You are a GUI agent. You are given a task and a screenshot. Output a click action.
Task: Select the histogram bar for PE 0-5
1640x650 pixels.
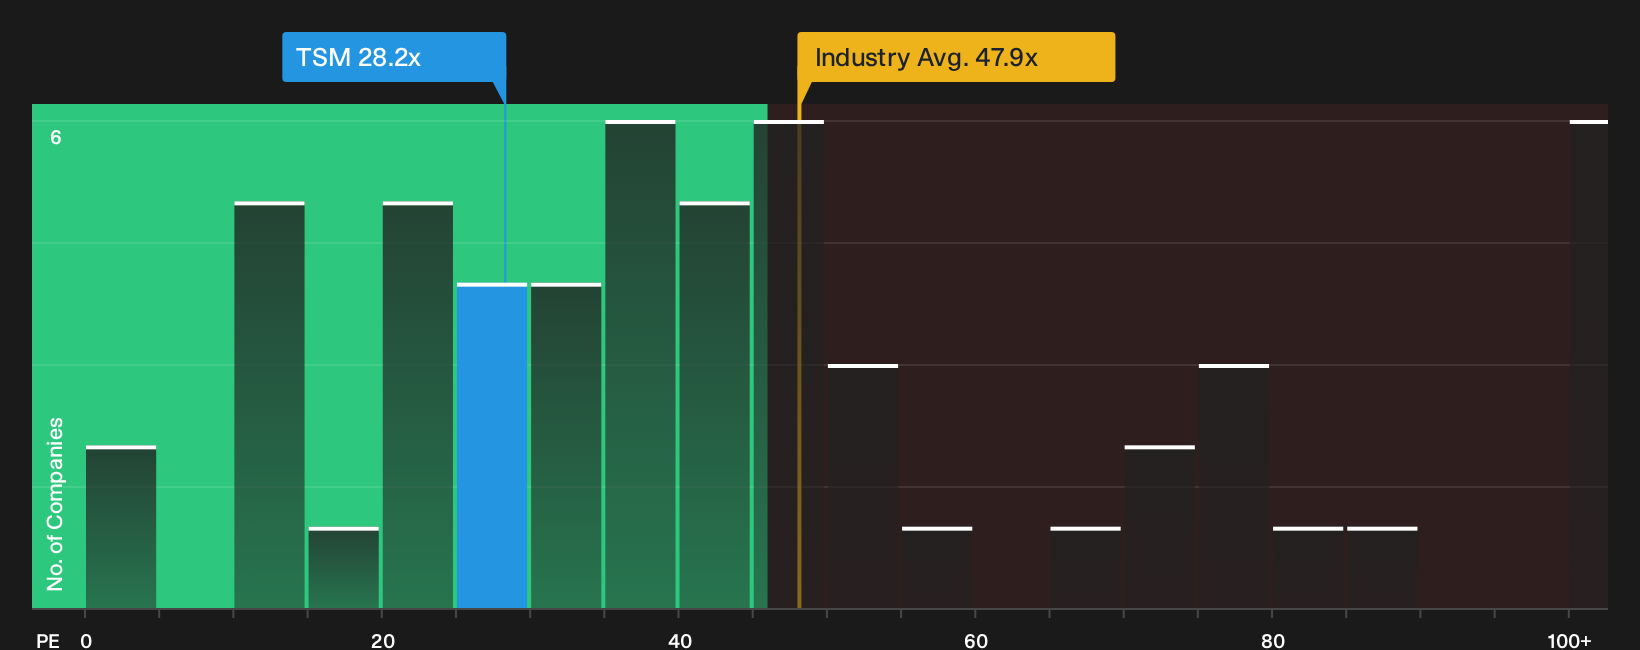click(x=121, y=527)
